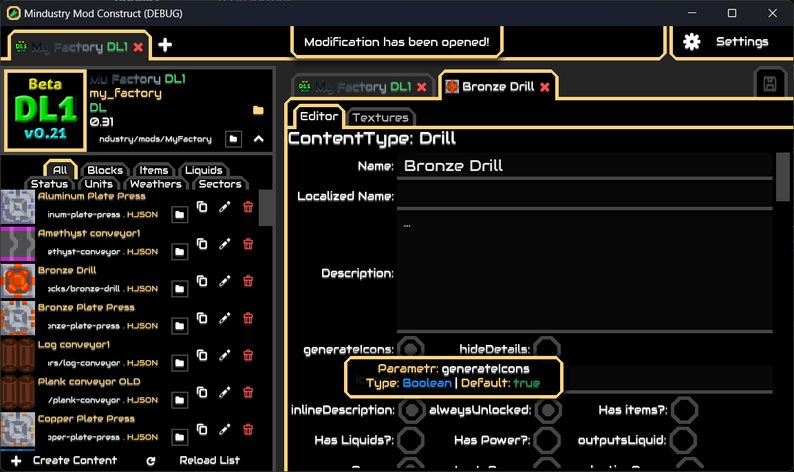Edit Bronze Drill in the list
The width and height of the screenshot is (794, 472).
[x=225, y=281]
